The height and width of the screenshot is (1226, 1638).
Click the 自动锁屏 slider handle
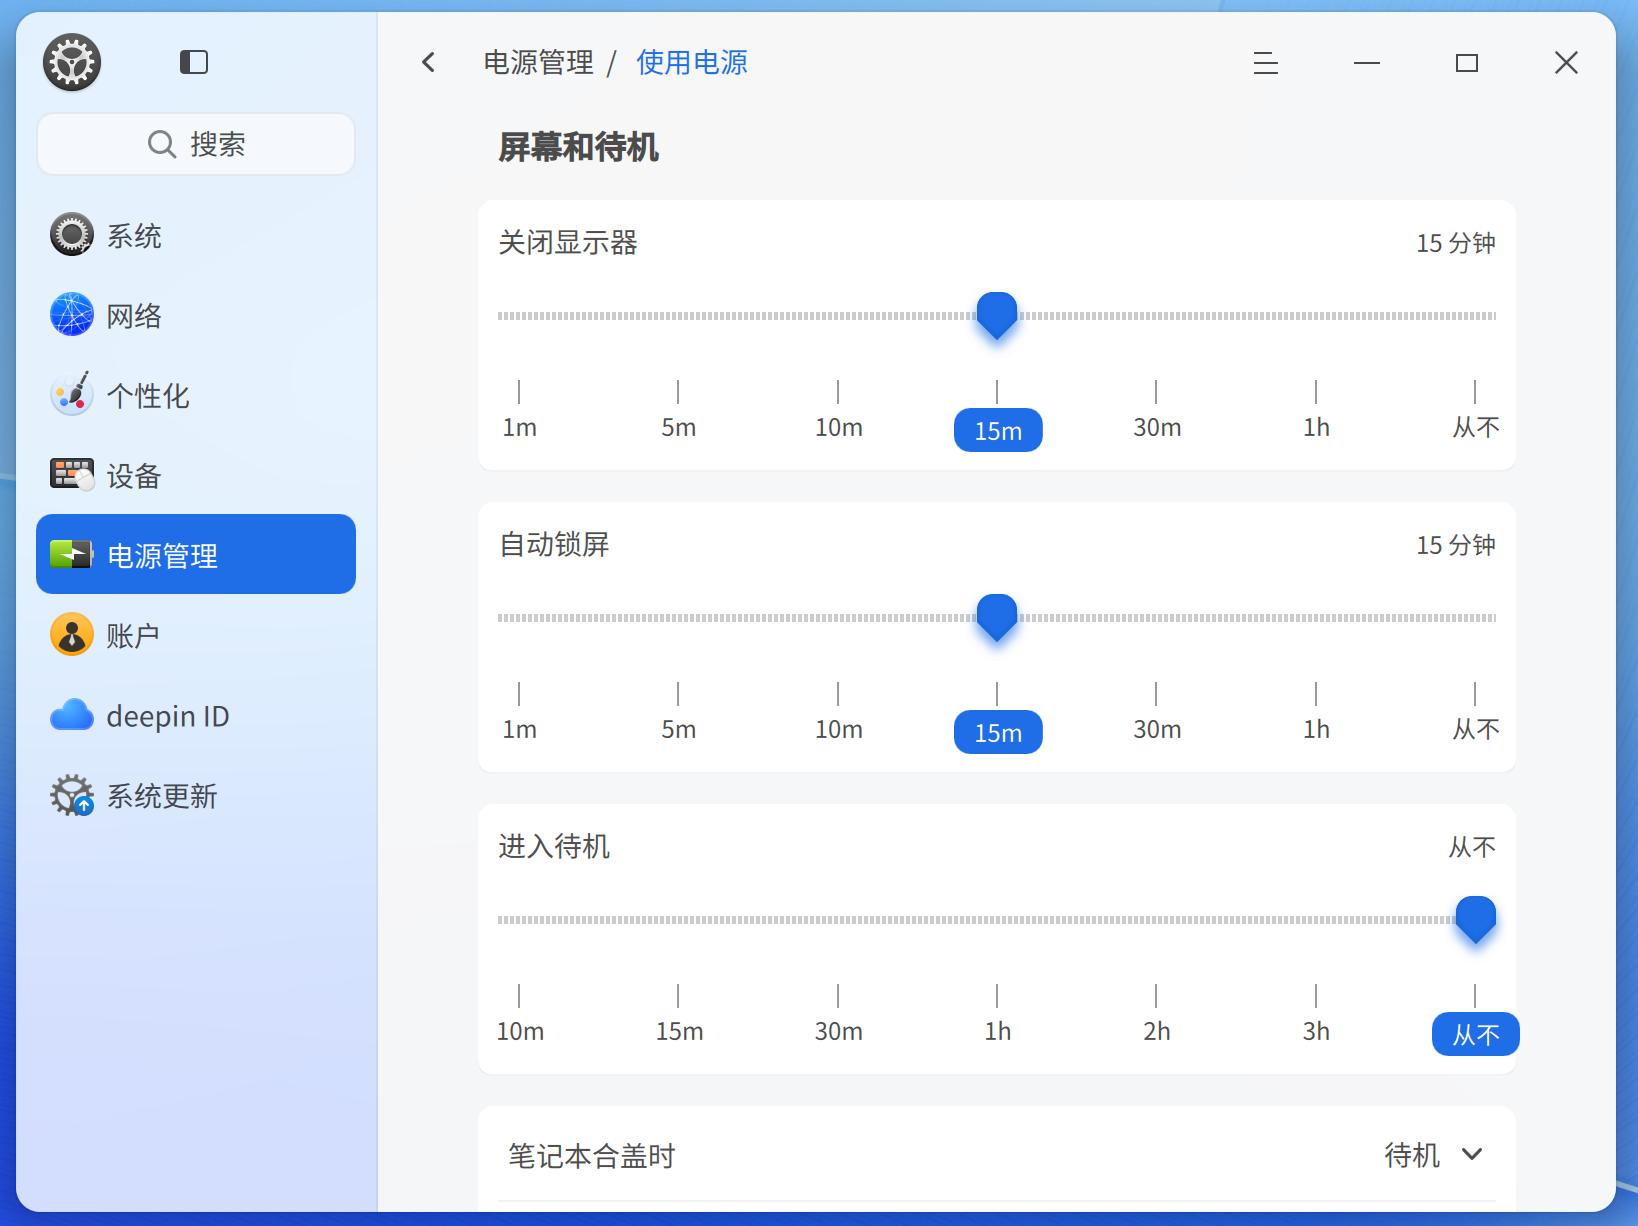(997, 618)
